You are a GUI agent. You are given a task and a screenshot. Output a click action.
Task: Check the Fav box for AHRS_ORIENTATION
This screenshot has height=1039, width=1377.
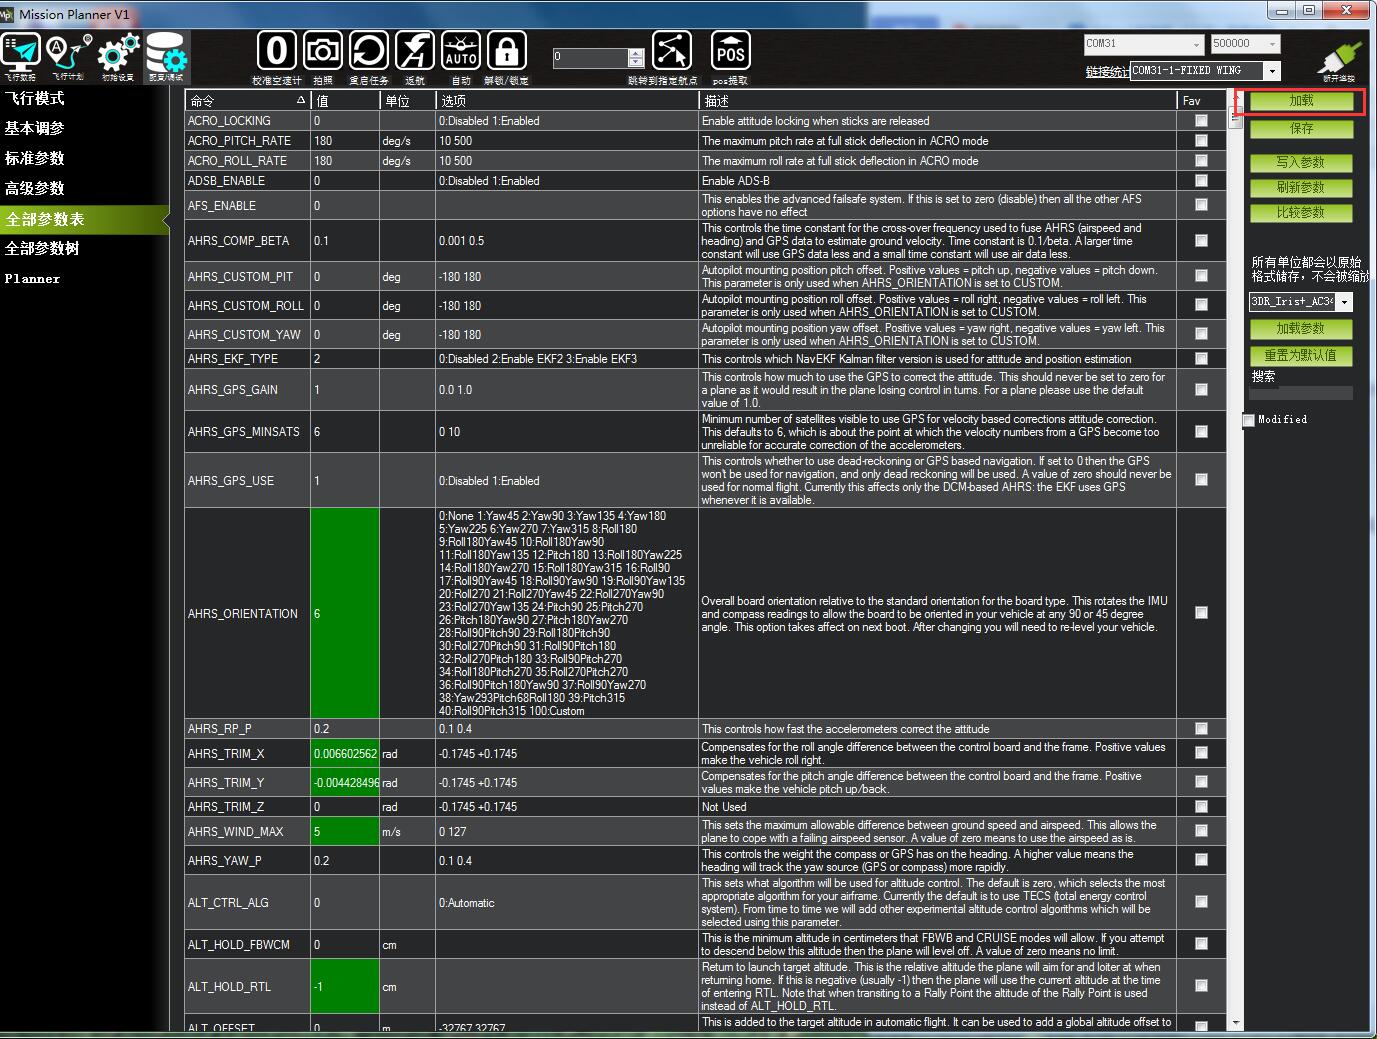[1200, 613]
